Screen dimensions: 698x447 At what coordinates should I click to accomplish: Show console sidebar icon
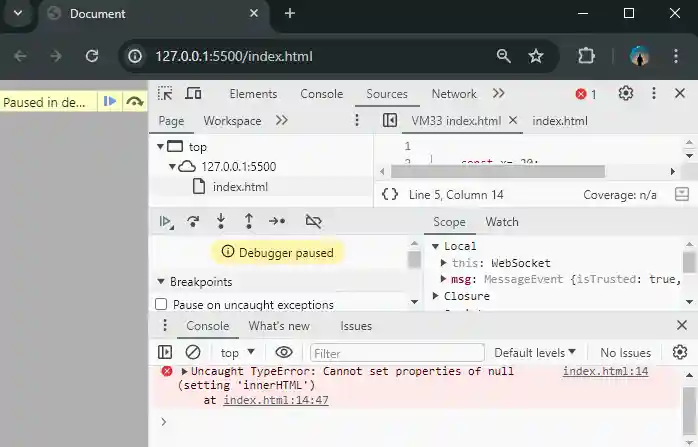point(165,352)
